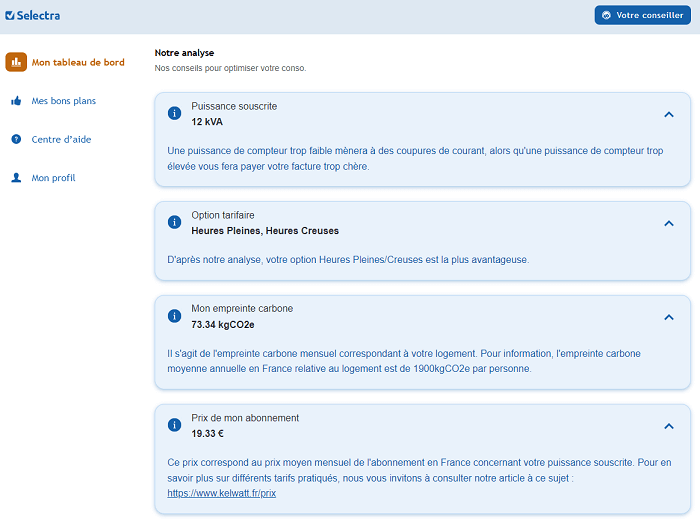Click 'Heures Pleines, Heures Creuses' value
Screen dimensions: 700x520
coord(265,231)
